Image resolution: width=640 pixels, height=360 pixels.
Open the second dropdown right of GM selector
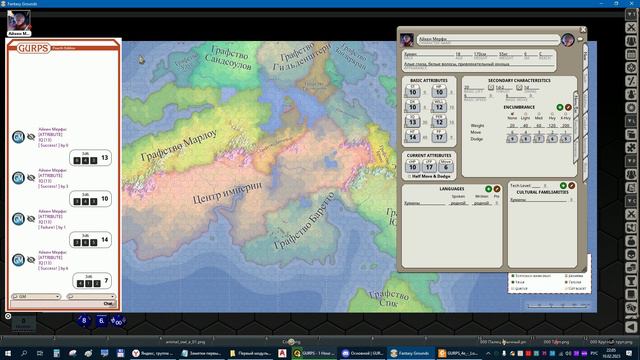point(91,296)
